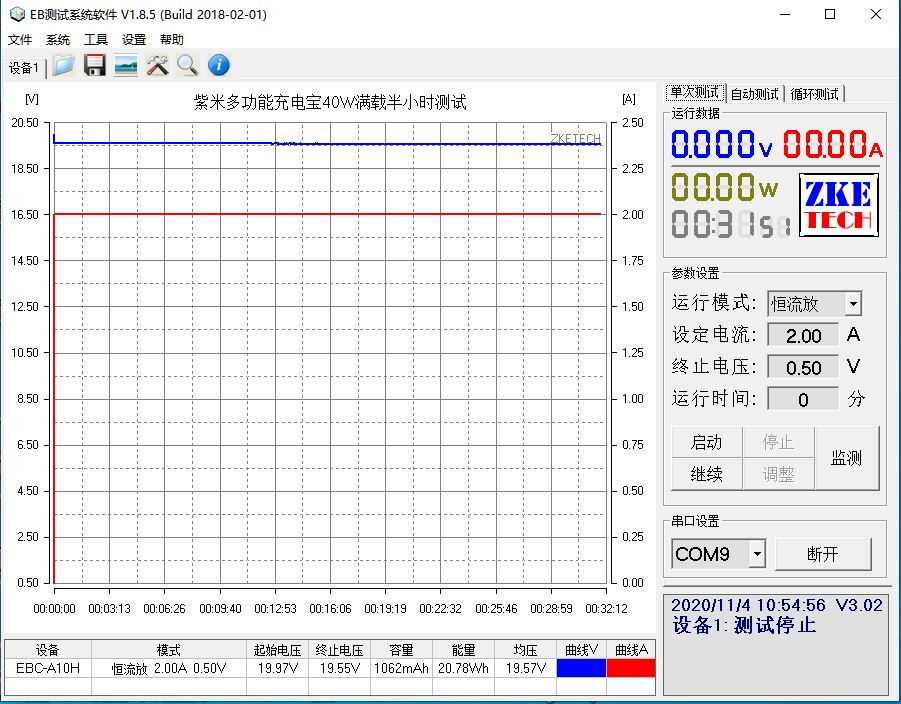Viewport: 901px width, 704px height.
Task: Click the red current readout 00.00A
Action: (833, 144)
